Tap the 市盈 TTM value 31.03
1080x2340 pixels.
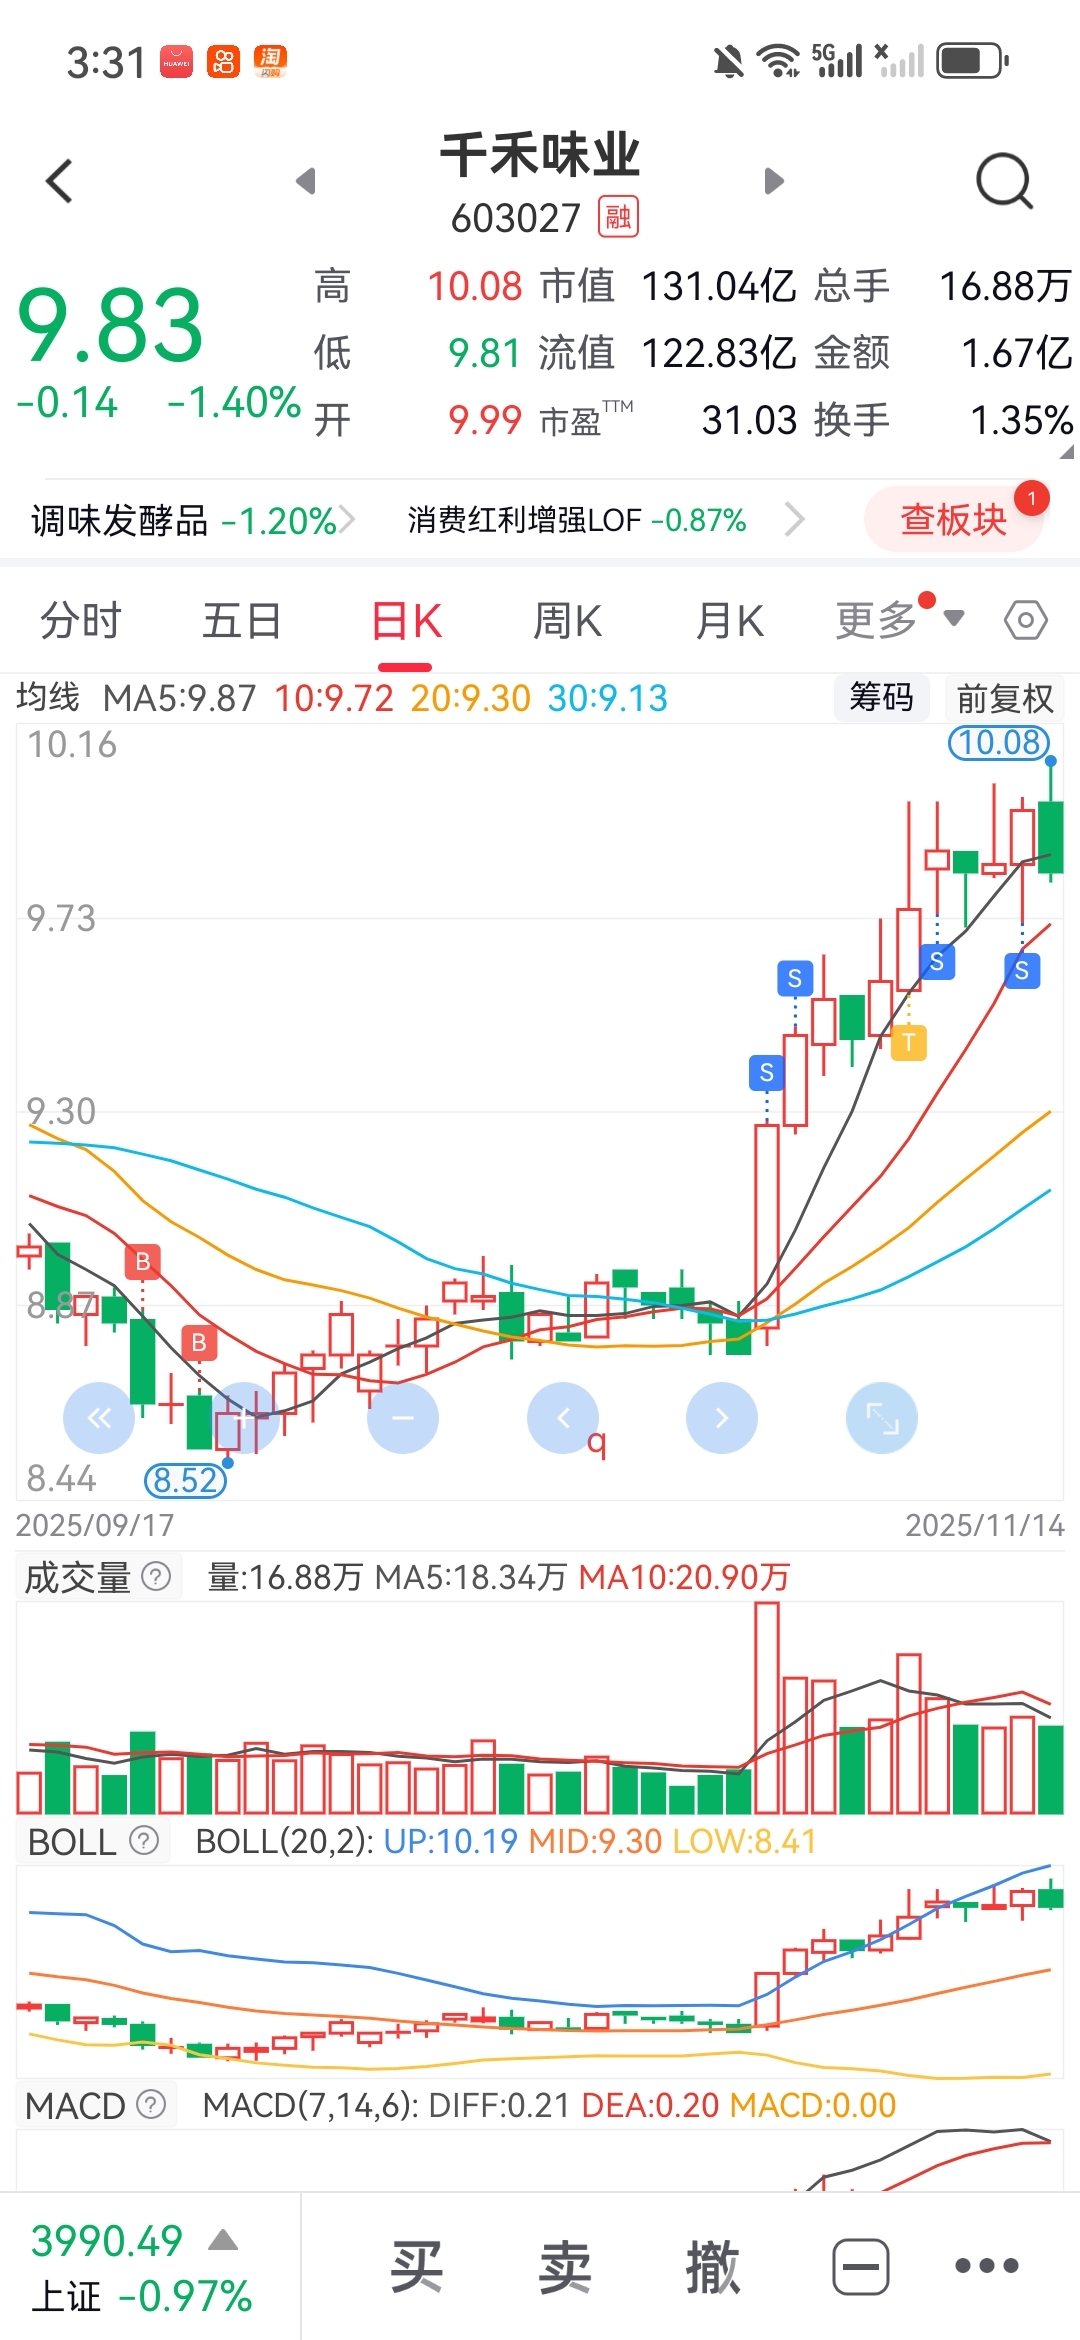749,420
